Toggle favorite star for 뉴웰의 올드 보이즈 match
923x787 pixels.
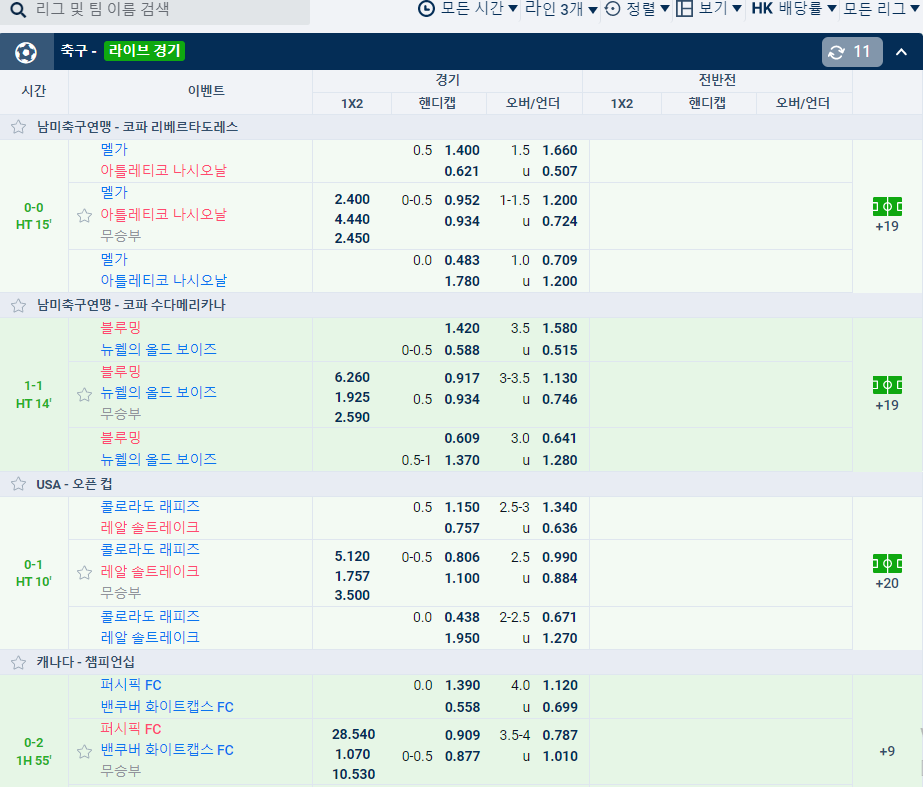(x=85, y=394)
